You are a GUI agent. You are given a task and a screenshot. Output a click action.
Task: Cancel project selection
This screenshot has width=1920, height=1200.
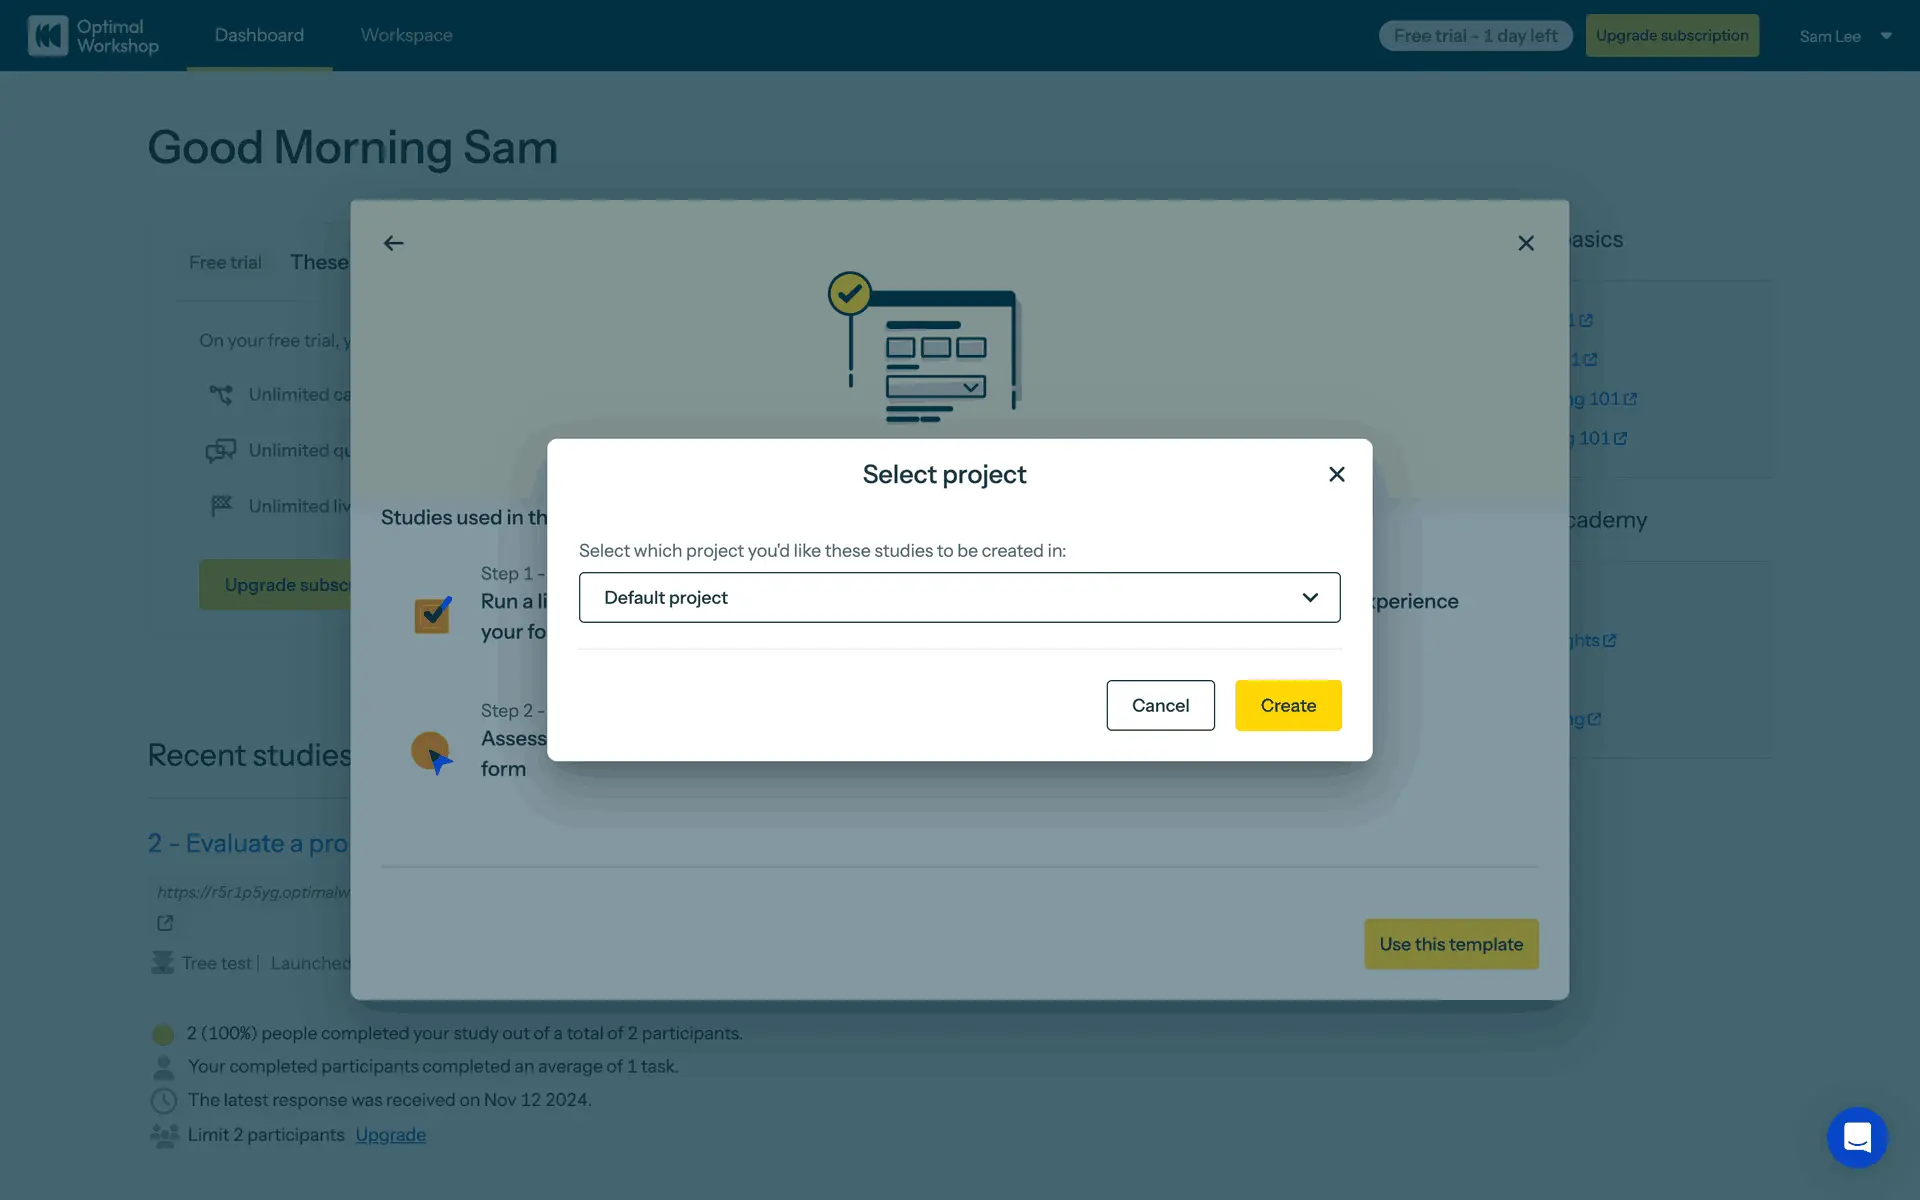(1159, 705)
